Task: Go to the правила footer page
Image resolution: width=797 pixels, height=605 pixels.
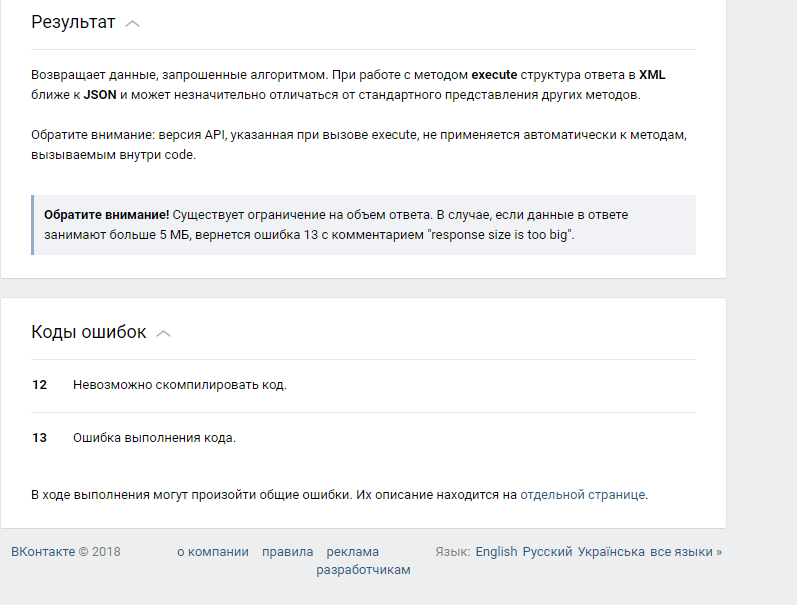Action: (x=287, y=552)
